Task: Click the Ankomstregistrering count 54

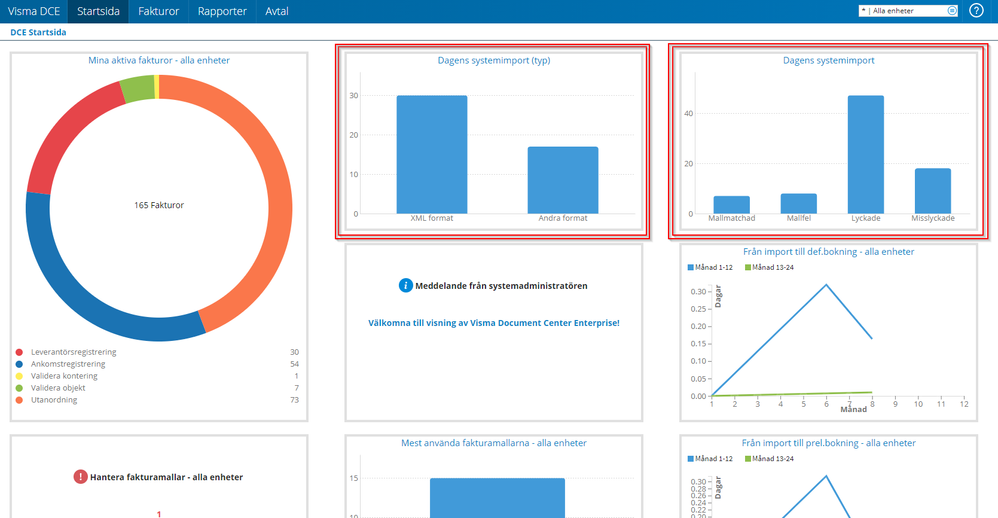Action: (294, 364)
